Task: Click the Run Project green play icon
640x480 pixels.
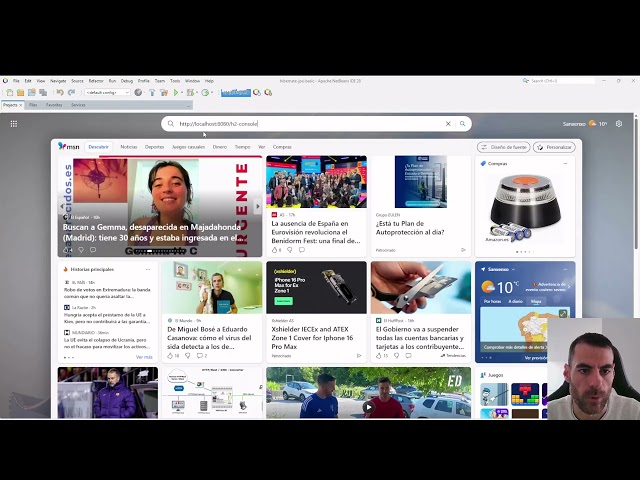Action: click(176, 92)
